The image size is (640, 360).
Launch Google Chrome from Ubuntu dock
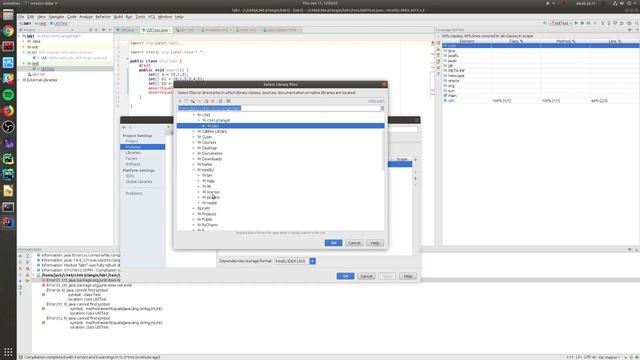[8, 31]
